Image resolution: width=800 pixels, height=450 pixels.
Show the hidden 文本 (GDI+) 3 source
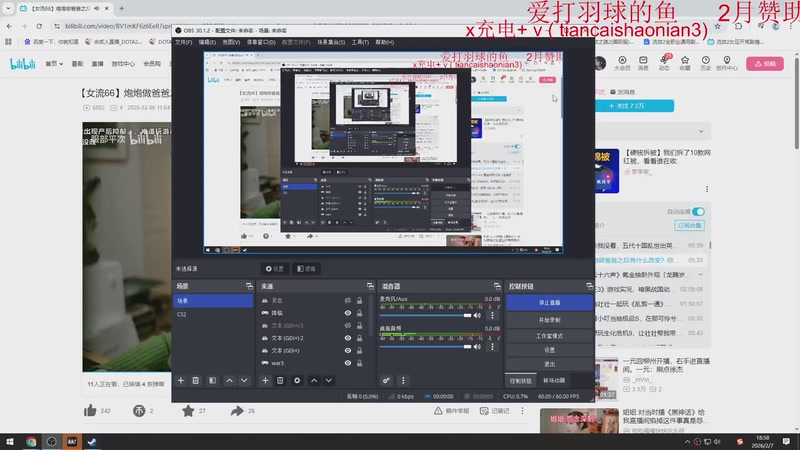click(x=347, y=326)
